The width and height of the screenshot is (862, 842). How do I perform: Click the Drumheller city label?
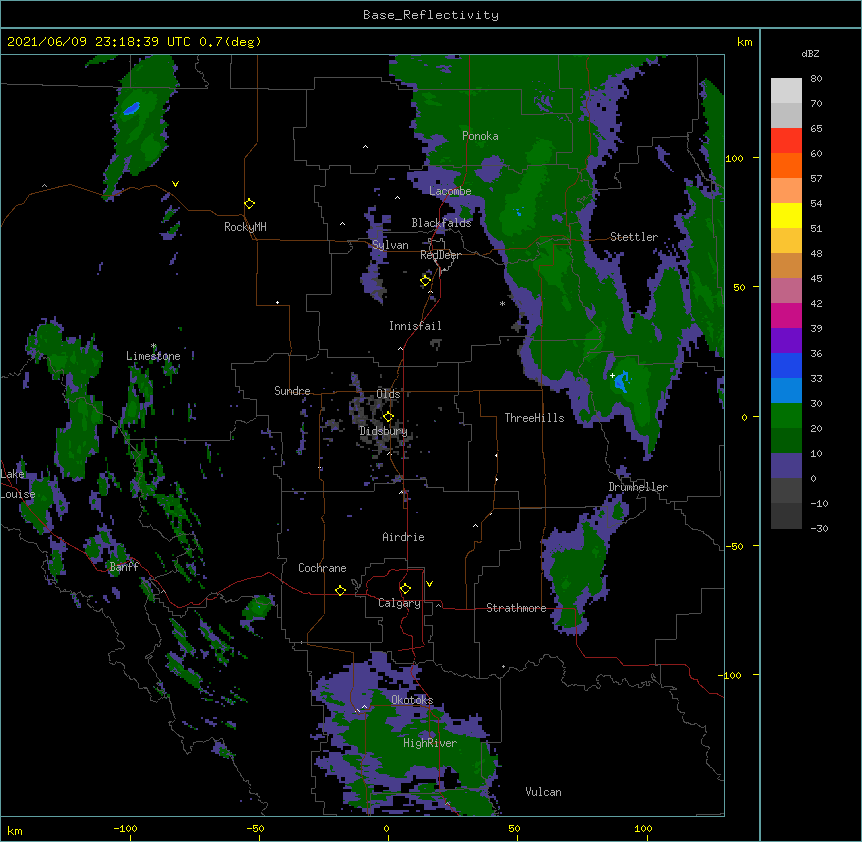[x=638, y=487]
